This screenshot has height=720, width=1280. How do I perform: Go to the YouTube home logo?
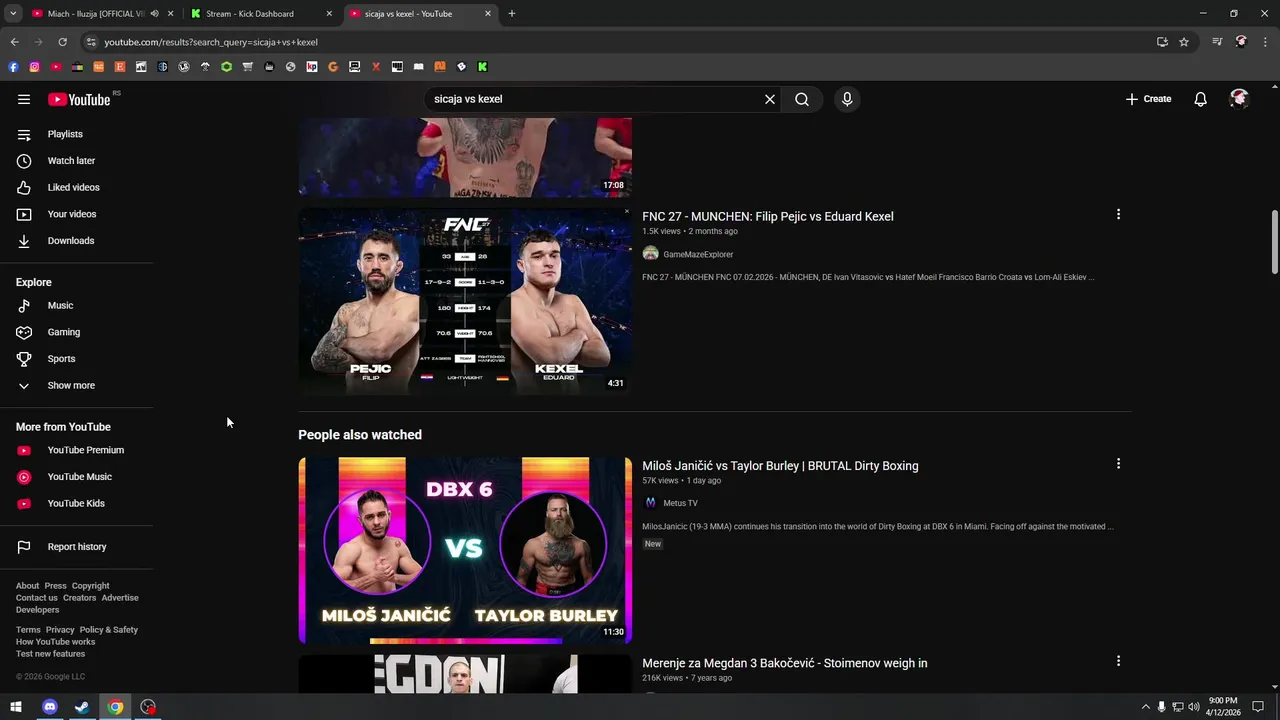pos(79,99)
